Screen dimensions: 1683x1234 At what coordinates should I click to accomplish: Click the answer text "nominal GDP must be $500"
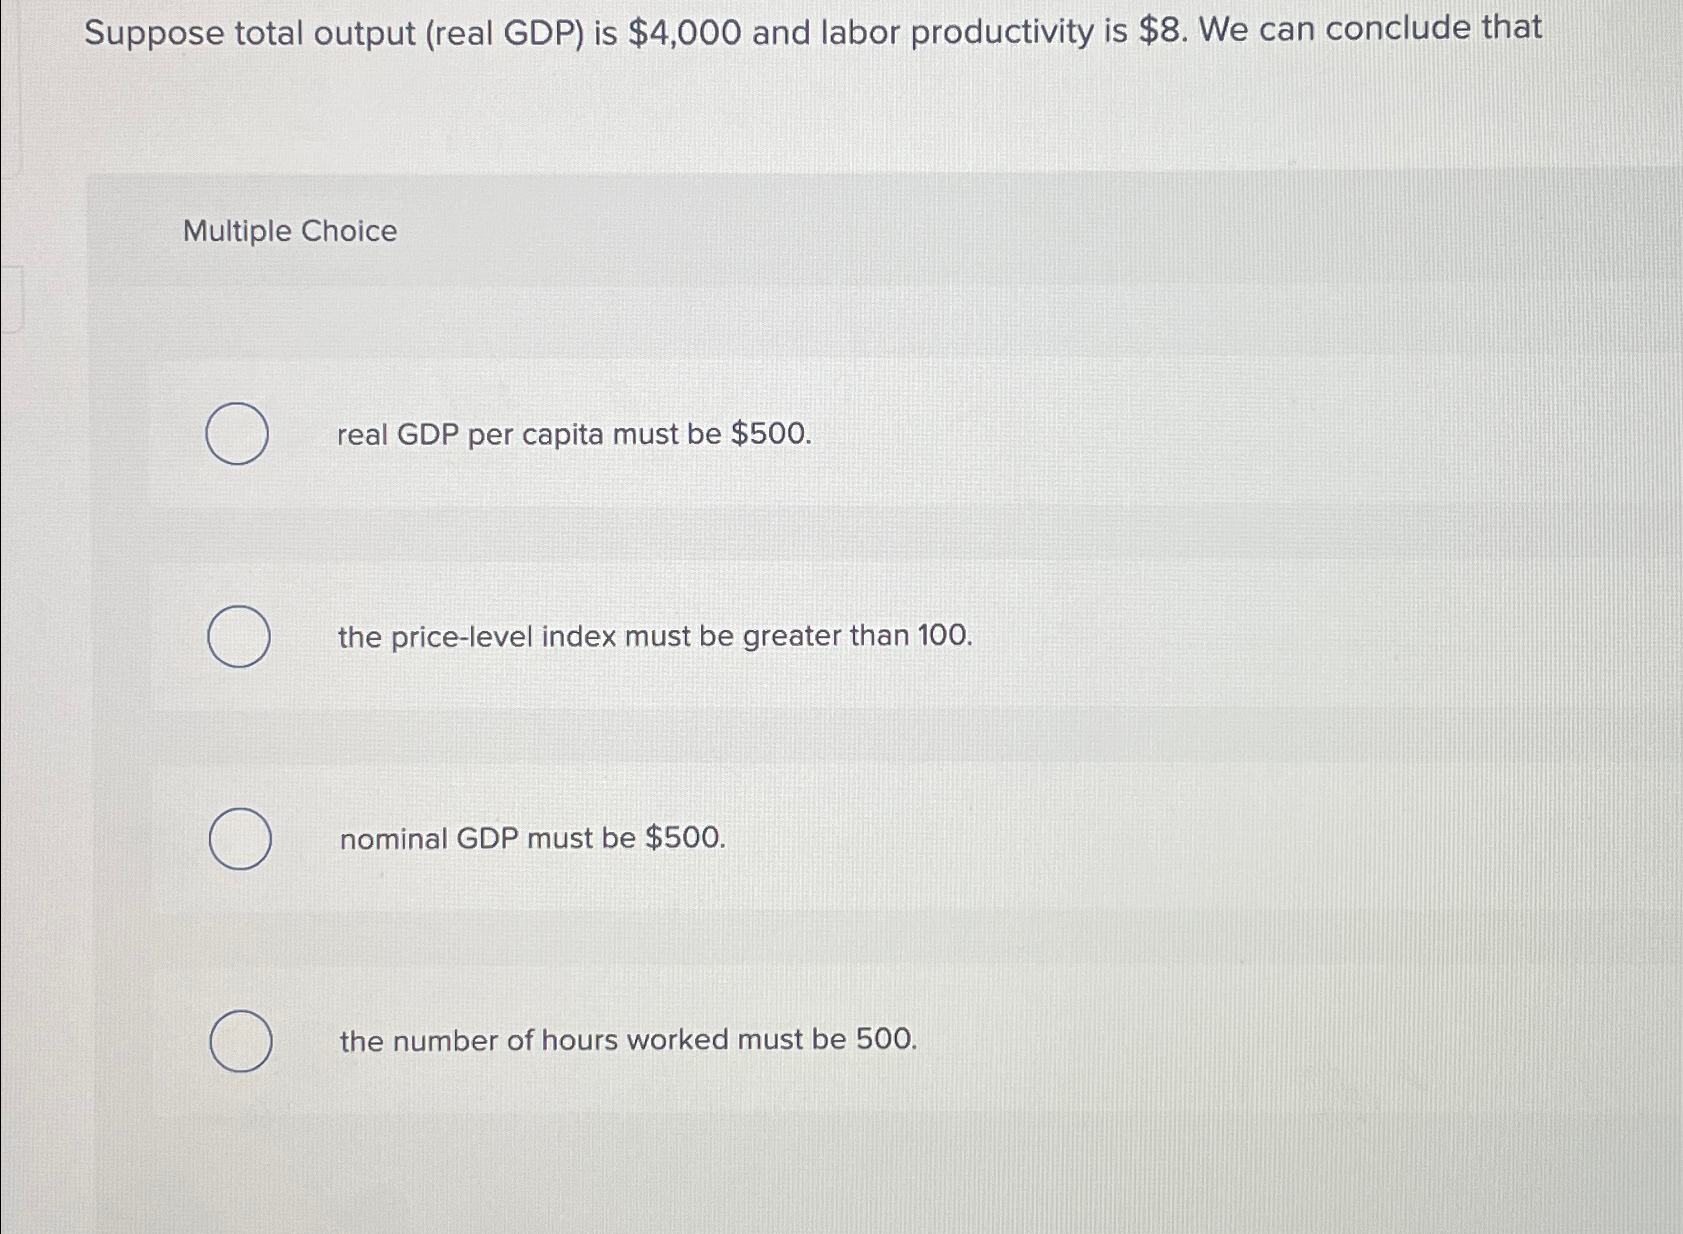click(x=530, y=838)
